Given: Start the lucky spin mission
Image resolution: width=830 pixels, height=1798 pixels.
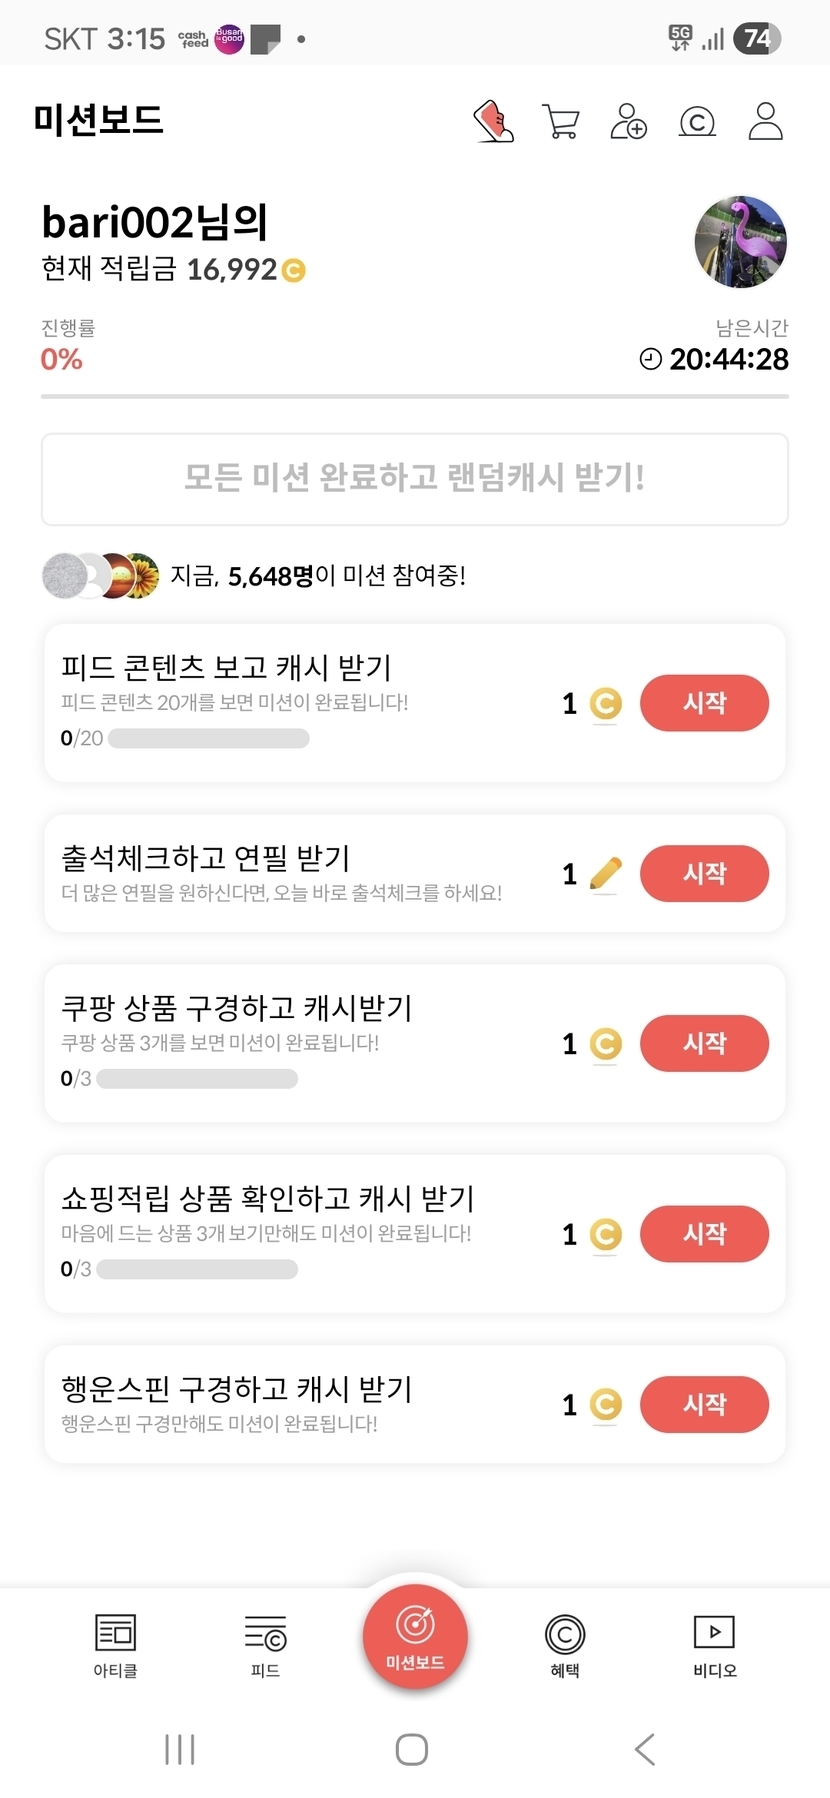Looking at the screenshot, I should (704, 1404).
